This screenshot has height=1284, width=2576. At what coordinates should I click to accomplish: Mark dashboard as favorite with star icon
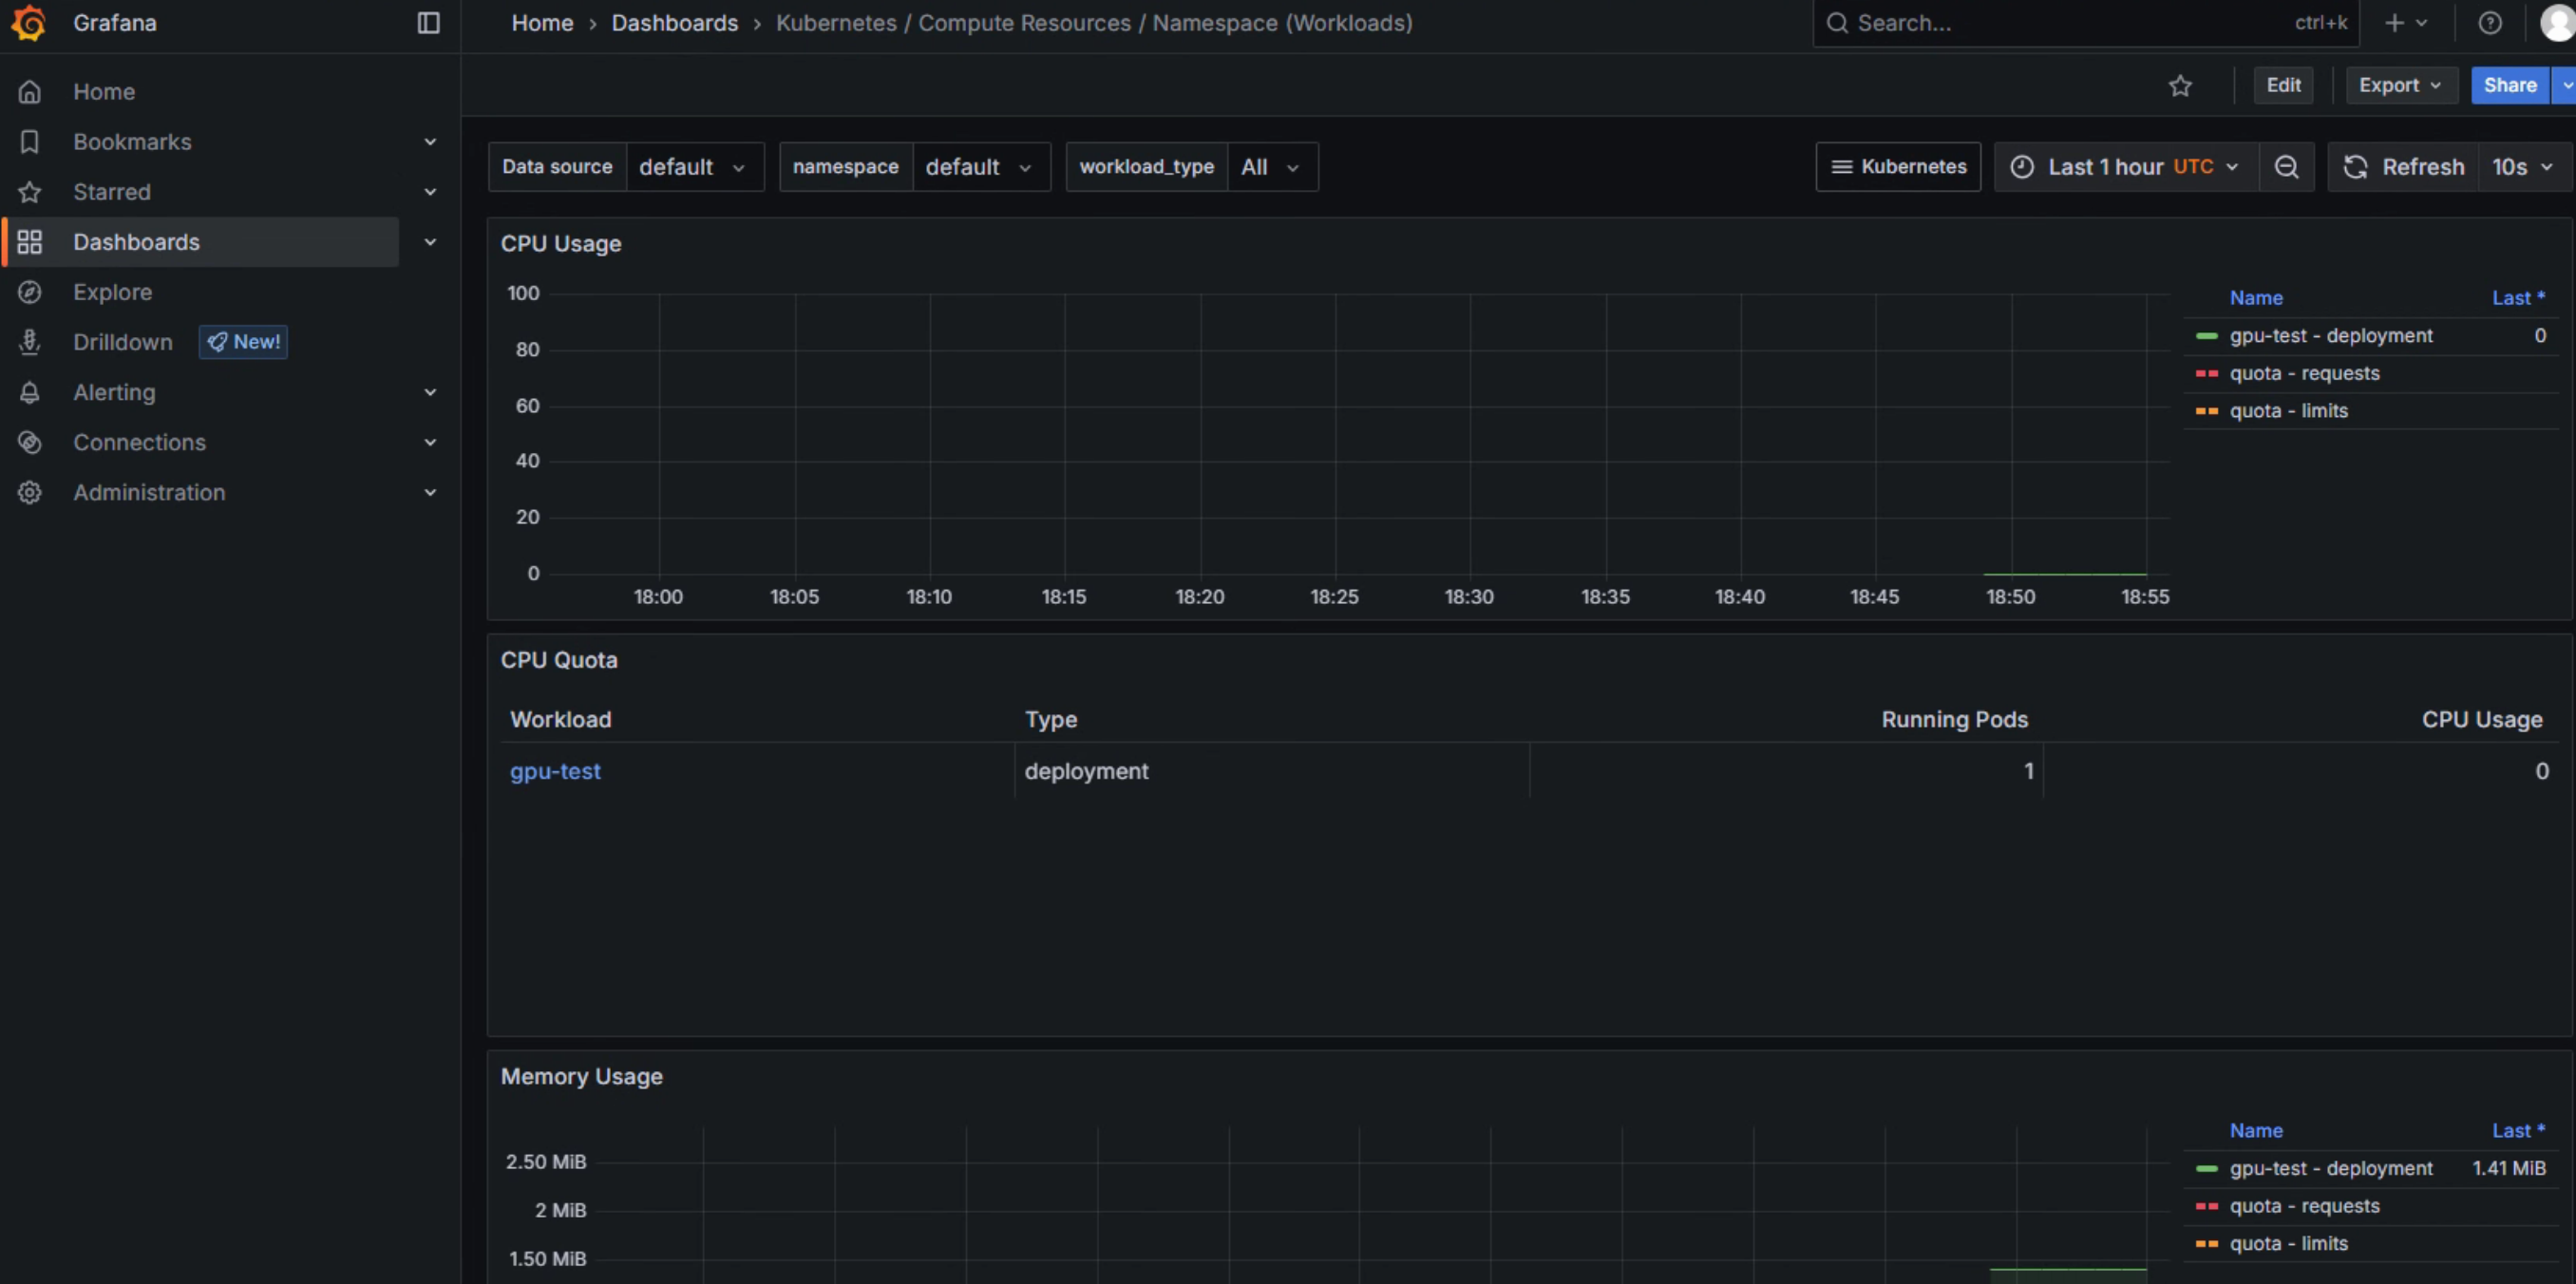point(2180,86)
